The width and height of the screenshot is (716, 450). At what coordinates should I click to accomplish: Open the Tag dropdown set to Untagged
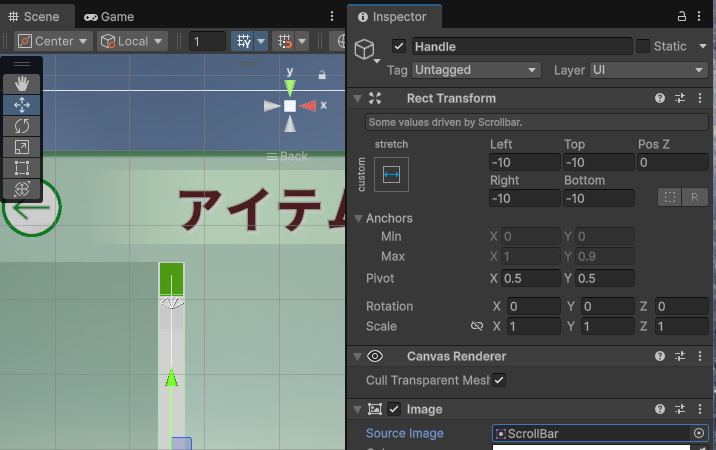pyautogui.click(x=477, y=70)
